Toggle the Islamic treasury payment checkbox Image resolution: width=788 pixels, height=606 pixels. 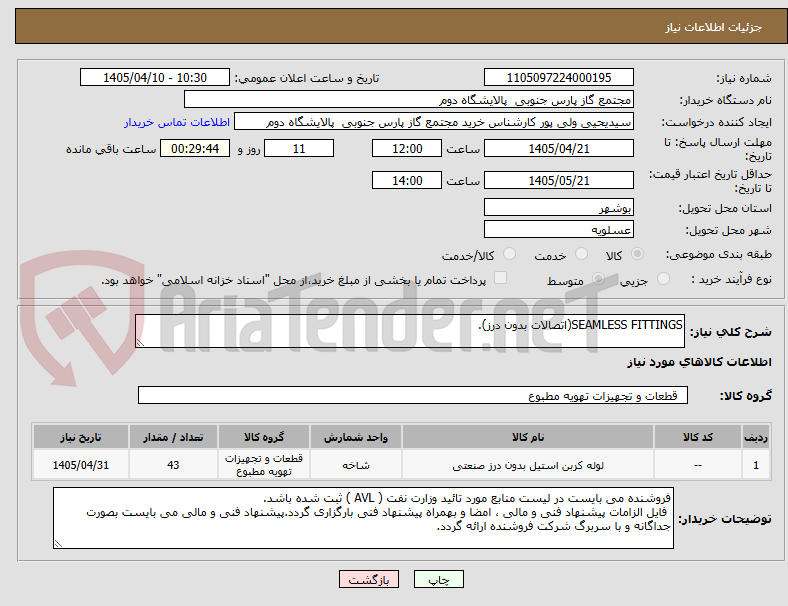click(501, 278)
